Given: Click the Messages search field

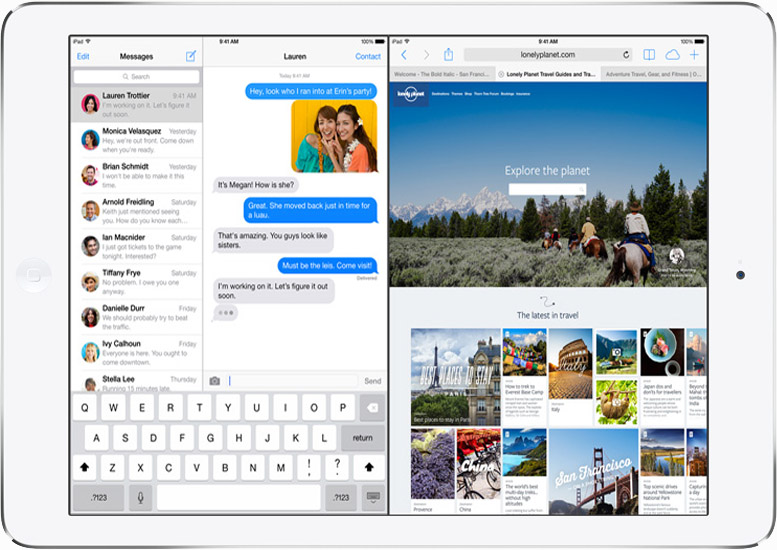Looking at the screenshot, I should (x=136, y=76).
